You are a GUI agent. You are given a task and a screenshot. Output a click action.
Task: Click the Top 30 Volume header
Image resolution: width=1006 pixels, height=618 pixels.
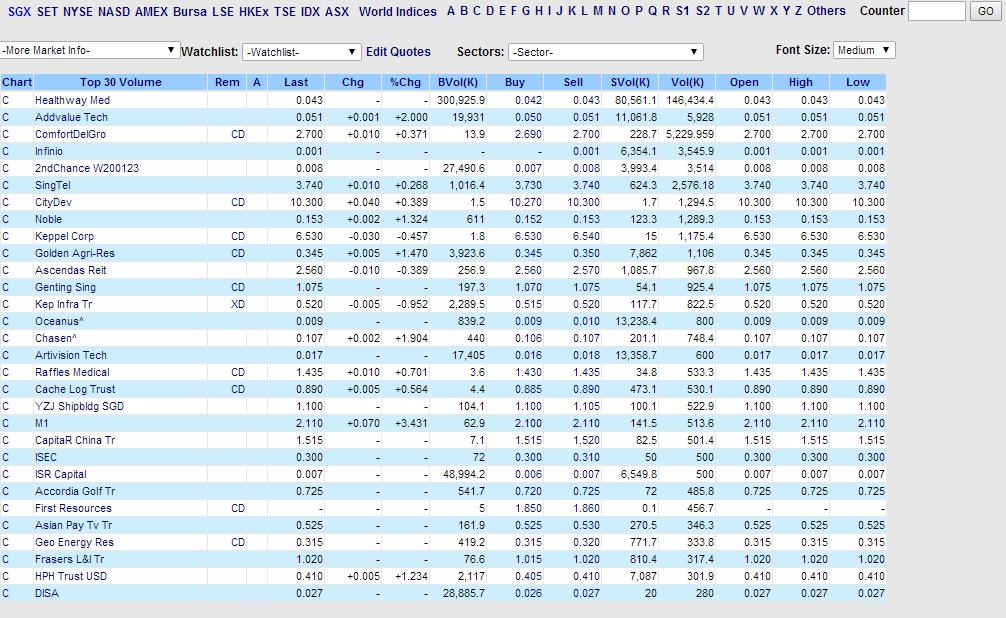[121, 82]
